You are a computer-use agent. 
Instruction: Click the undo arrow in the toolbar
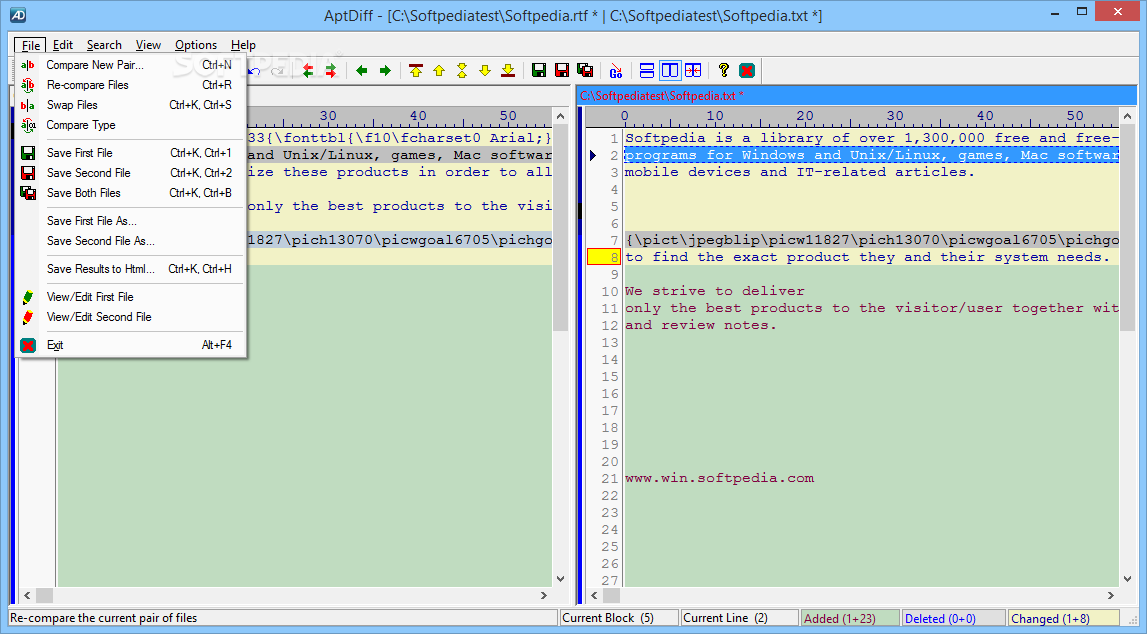click(255, 71)
